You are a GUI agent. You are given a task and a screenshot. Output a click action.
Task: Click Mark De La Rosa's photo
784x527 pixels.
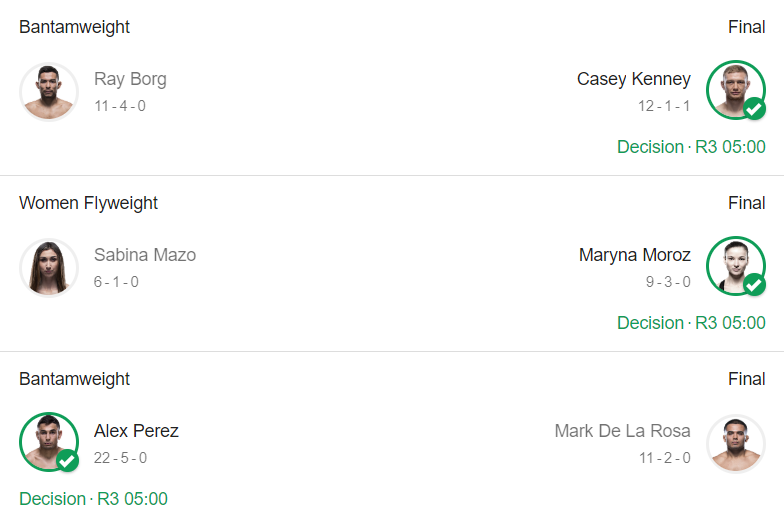735,443
